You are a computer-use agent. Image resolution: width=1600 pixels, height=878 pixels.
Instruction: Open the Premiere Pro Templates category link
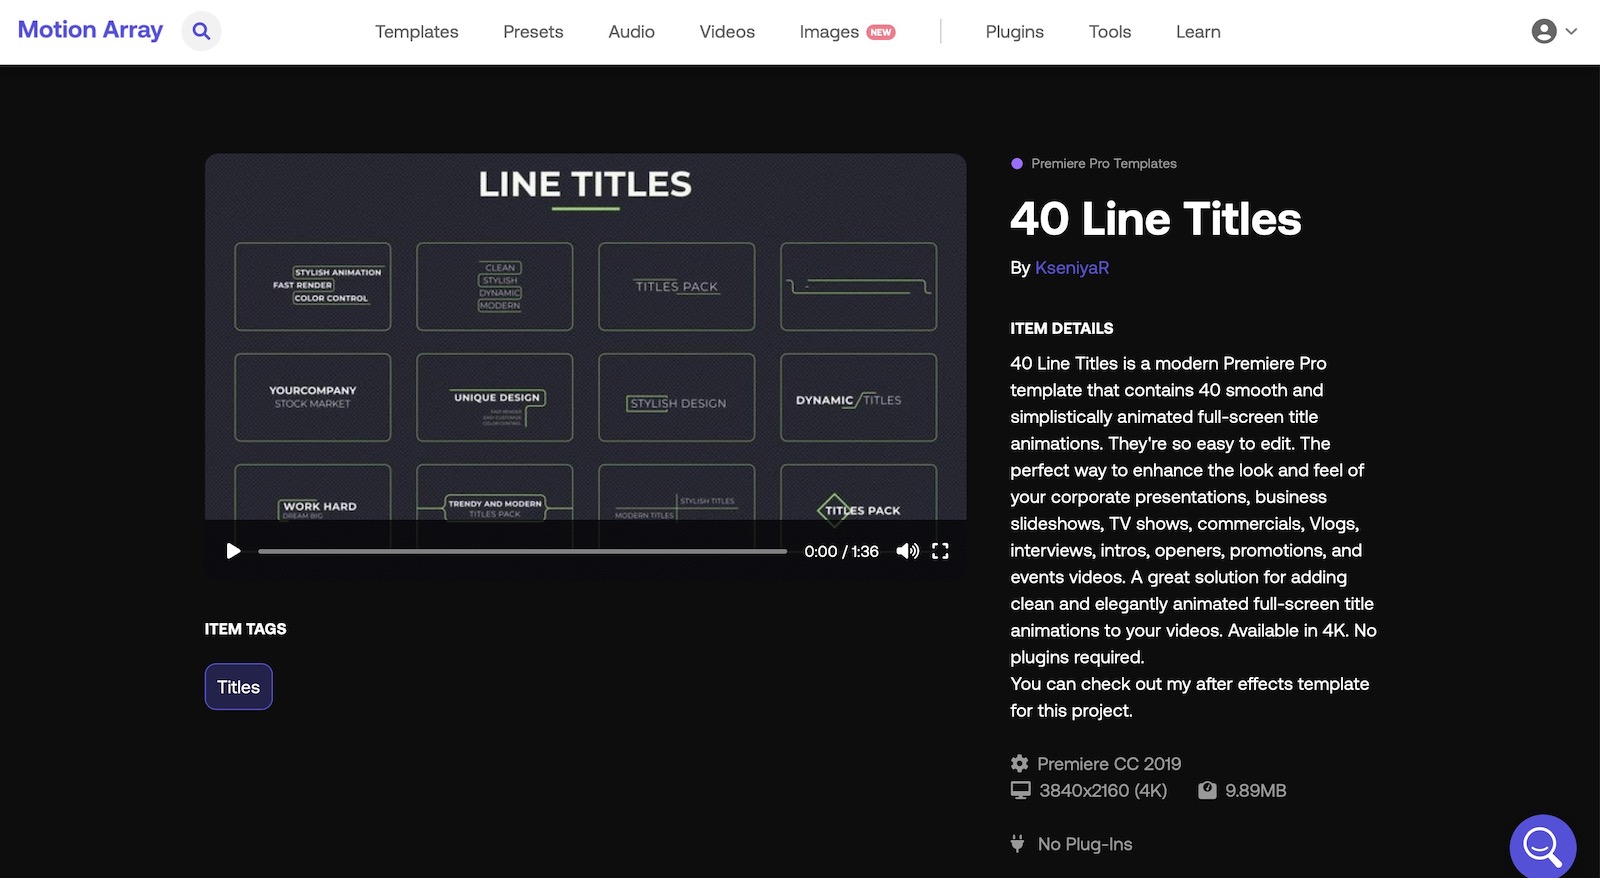click(x=1103, y=163)
